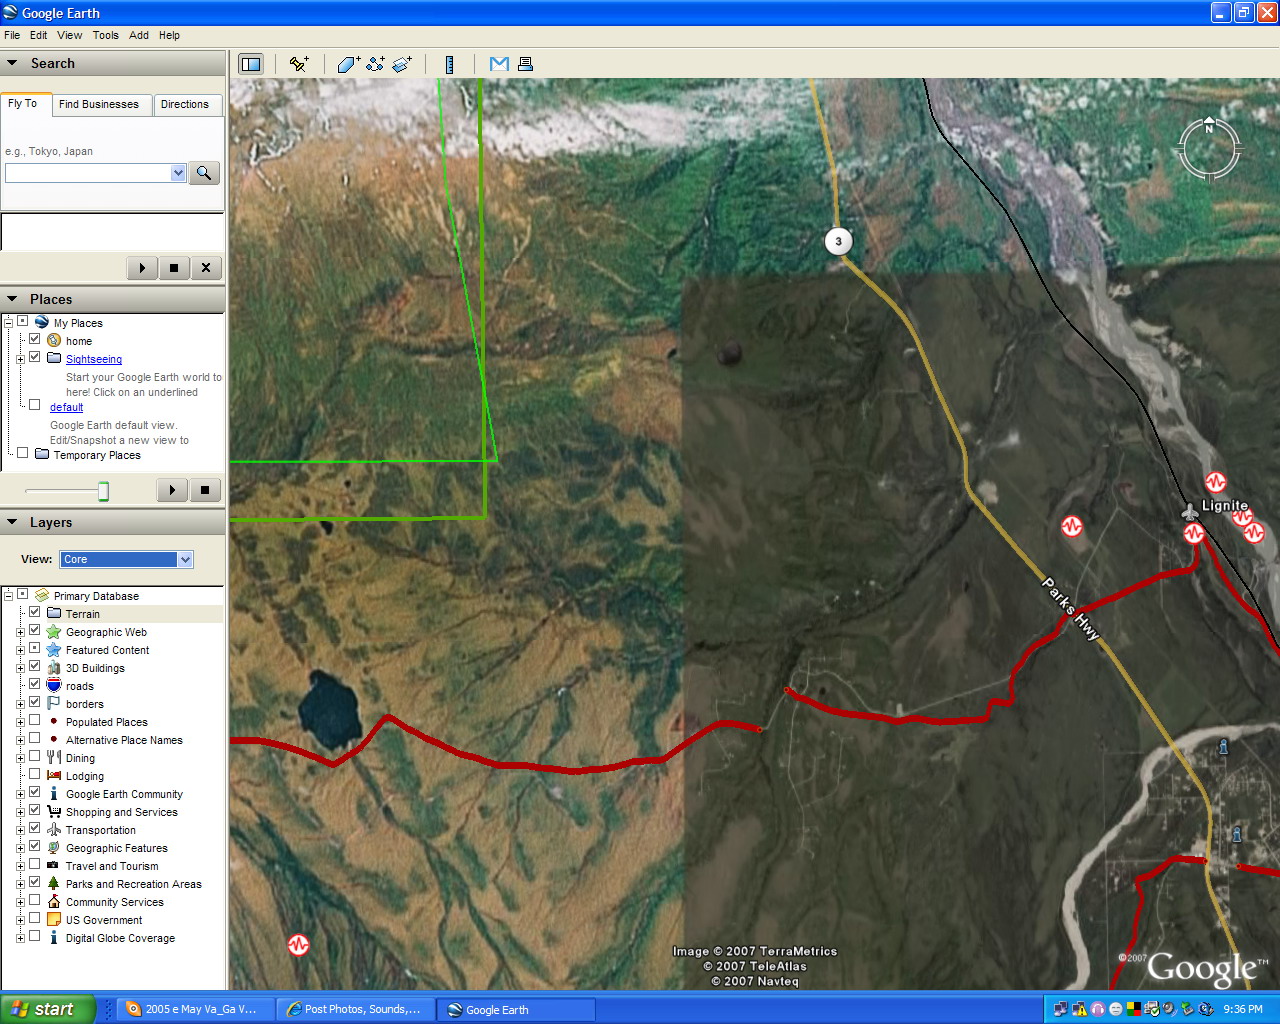Click the search magnifier button
This screenshot has height=1024, width=1280.
click(204, 173)
